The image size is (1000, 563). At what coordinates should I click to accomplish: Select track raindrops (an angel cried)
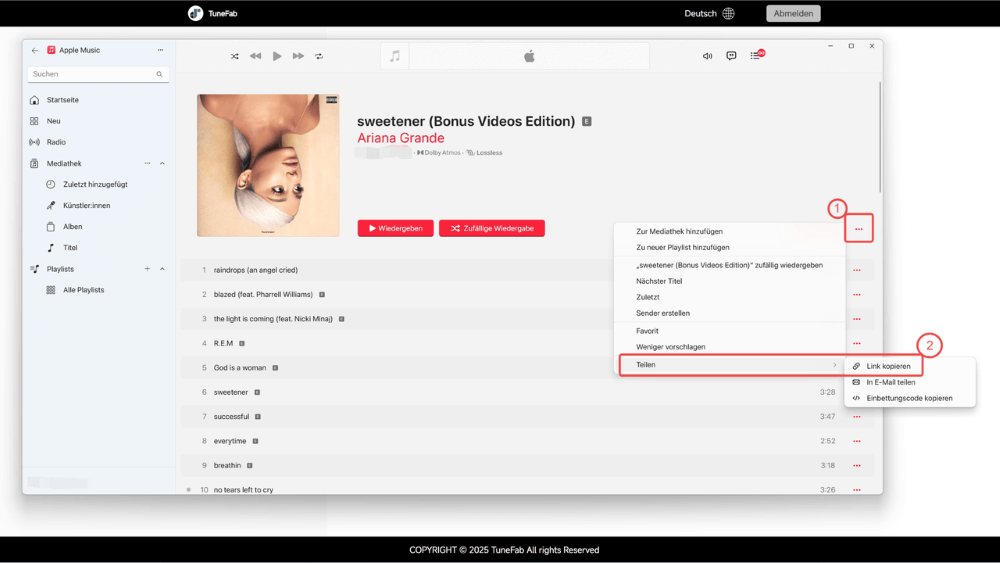(x=256, y=270)
